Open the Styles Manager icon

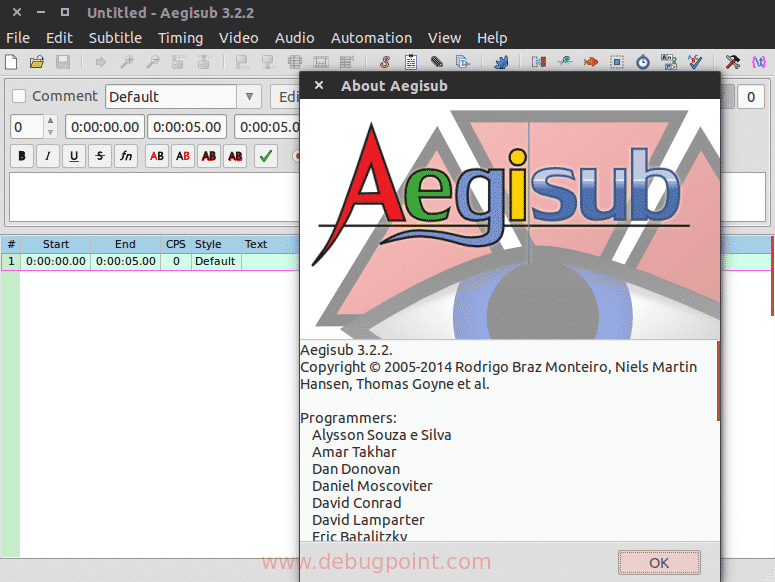tap(385, 62)
